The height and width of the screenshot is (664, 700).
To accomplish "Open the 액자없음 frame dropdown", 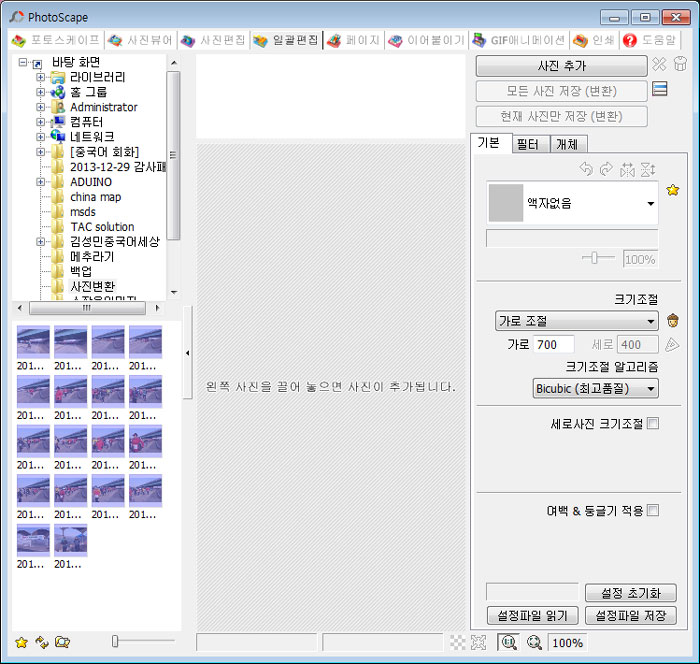I will (572, 203).
